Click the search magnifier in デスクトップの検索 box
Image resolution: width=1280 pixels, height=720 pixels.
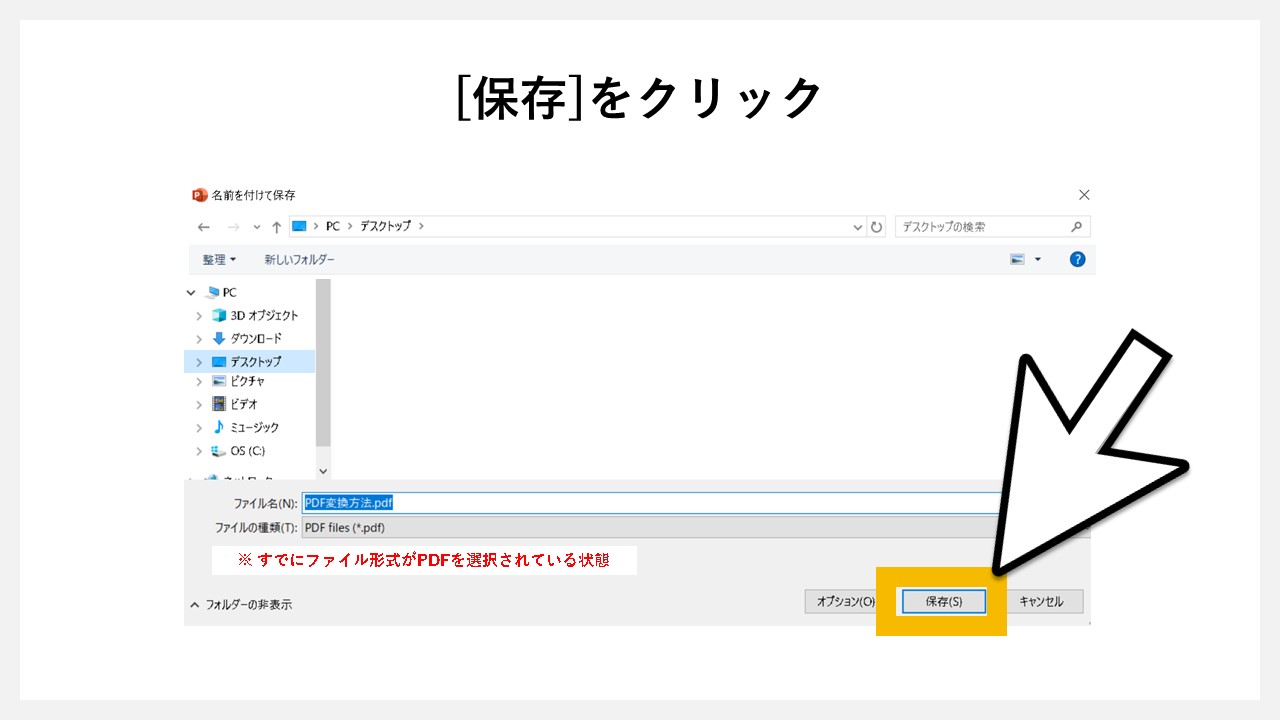pyautogui.click(x=1079, y=226)
